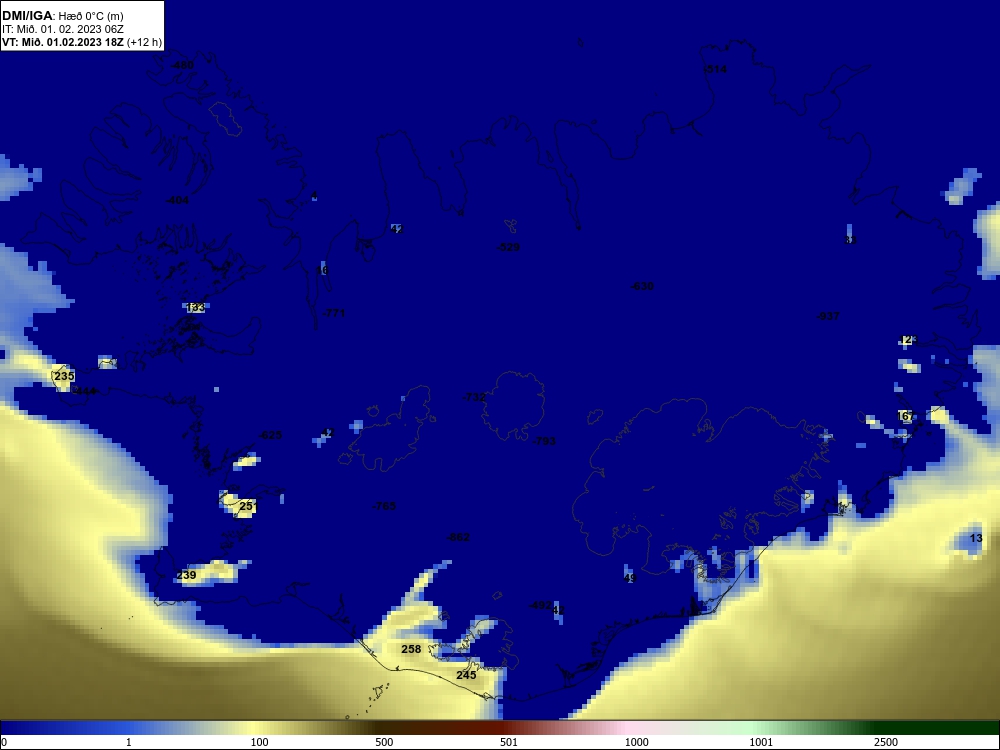Click the -765 map value
The image size is (1000, 750).
pos(385,506)
